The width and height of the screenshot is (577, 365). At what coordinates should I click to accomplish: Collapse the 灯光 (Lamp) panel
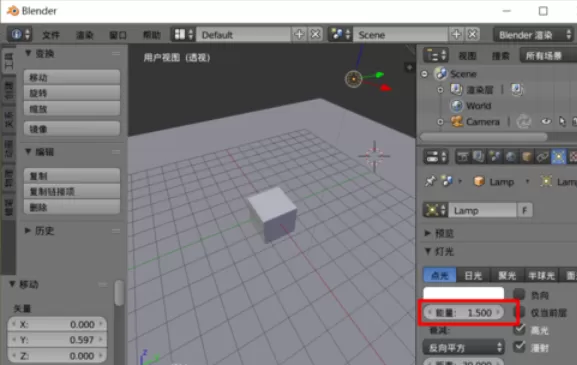pos(428,251)
